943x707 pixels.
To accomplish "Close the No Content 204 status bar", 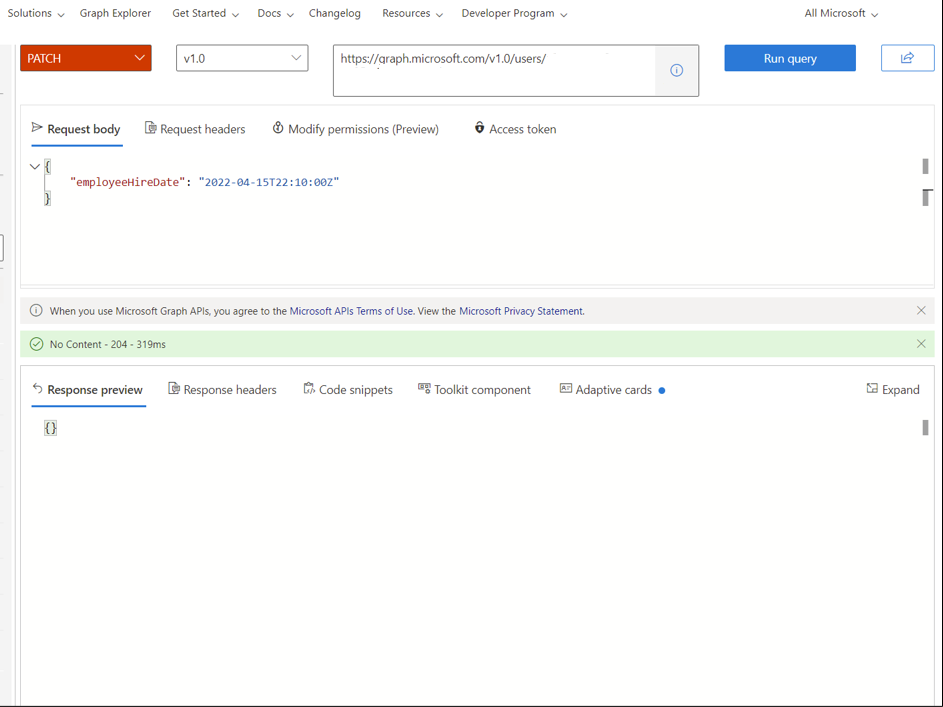I will click(x=921, y=344).
